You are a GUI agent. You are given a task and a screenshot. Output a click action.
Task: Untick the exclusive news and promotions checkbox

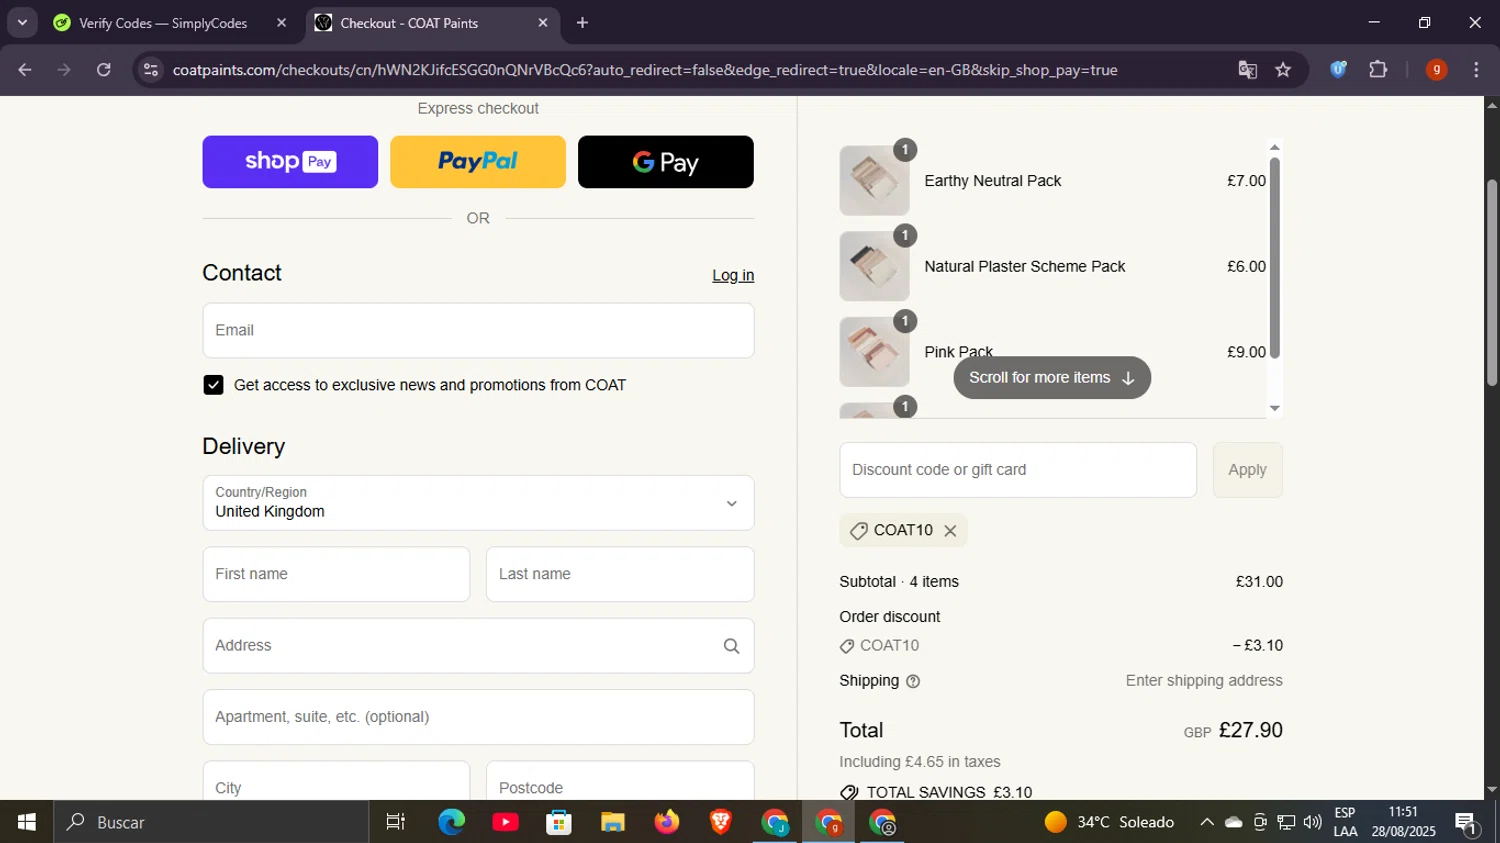213,385
